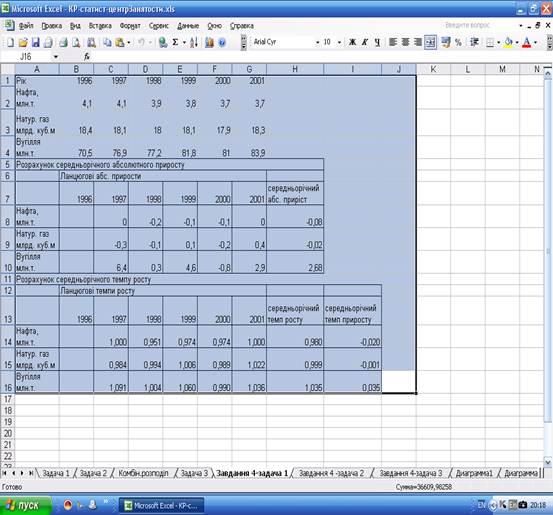Apply percent style format

pos(458,42)
